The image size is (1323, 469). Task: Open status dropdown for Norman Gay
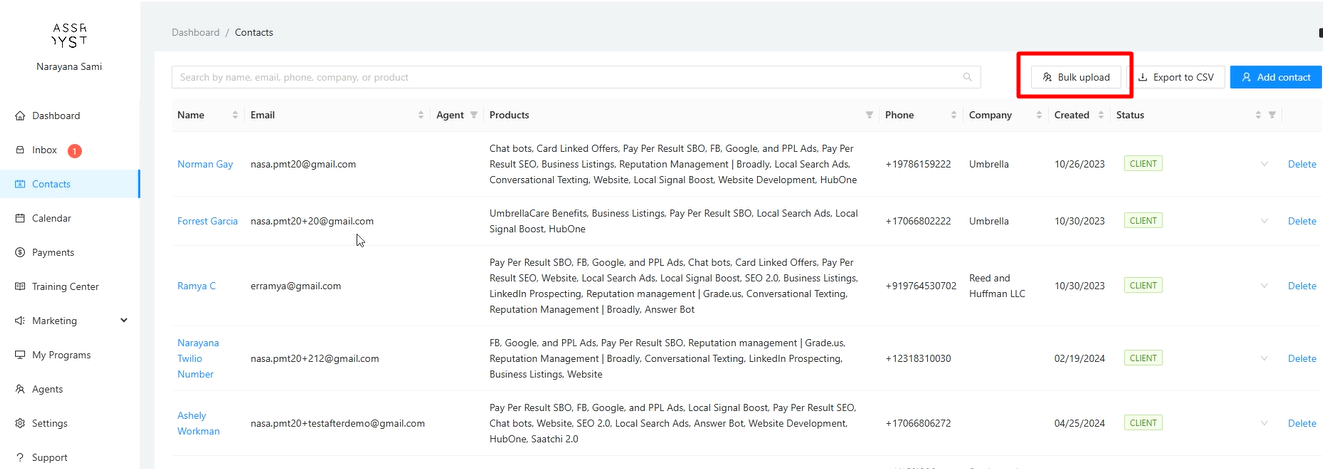[x=1264, y=164]
